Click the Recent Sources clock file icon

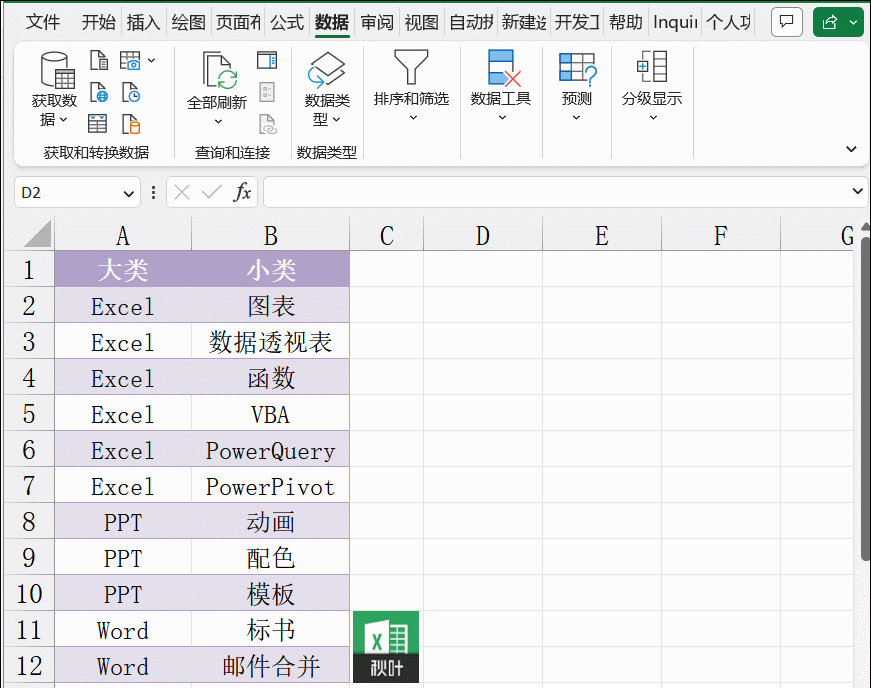point(131,92)
